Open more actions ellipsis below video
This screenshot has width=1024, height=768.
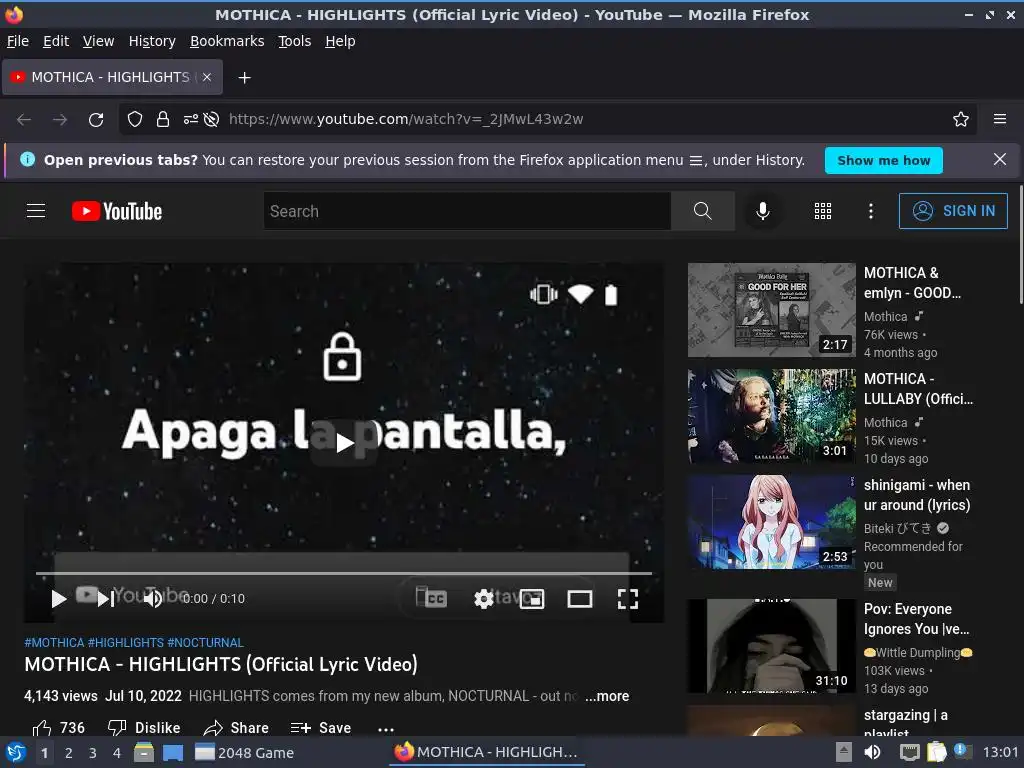tap(386, 729)
